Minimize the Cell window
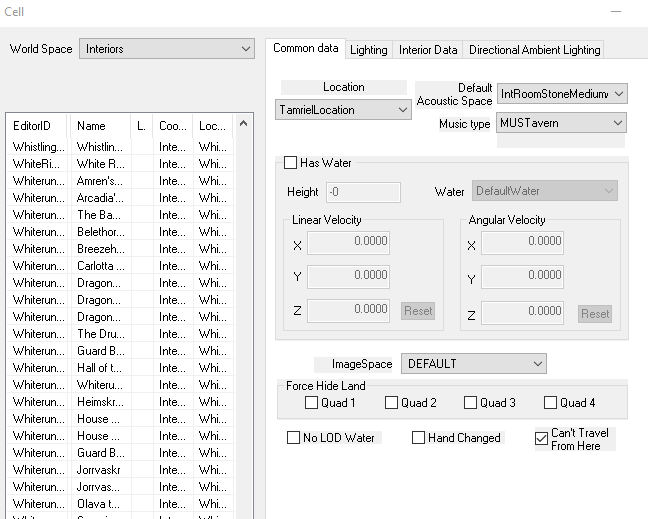648x519 pixels. 616,12
